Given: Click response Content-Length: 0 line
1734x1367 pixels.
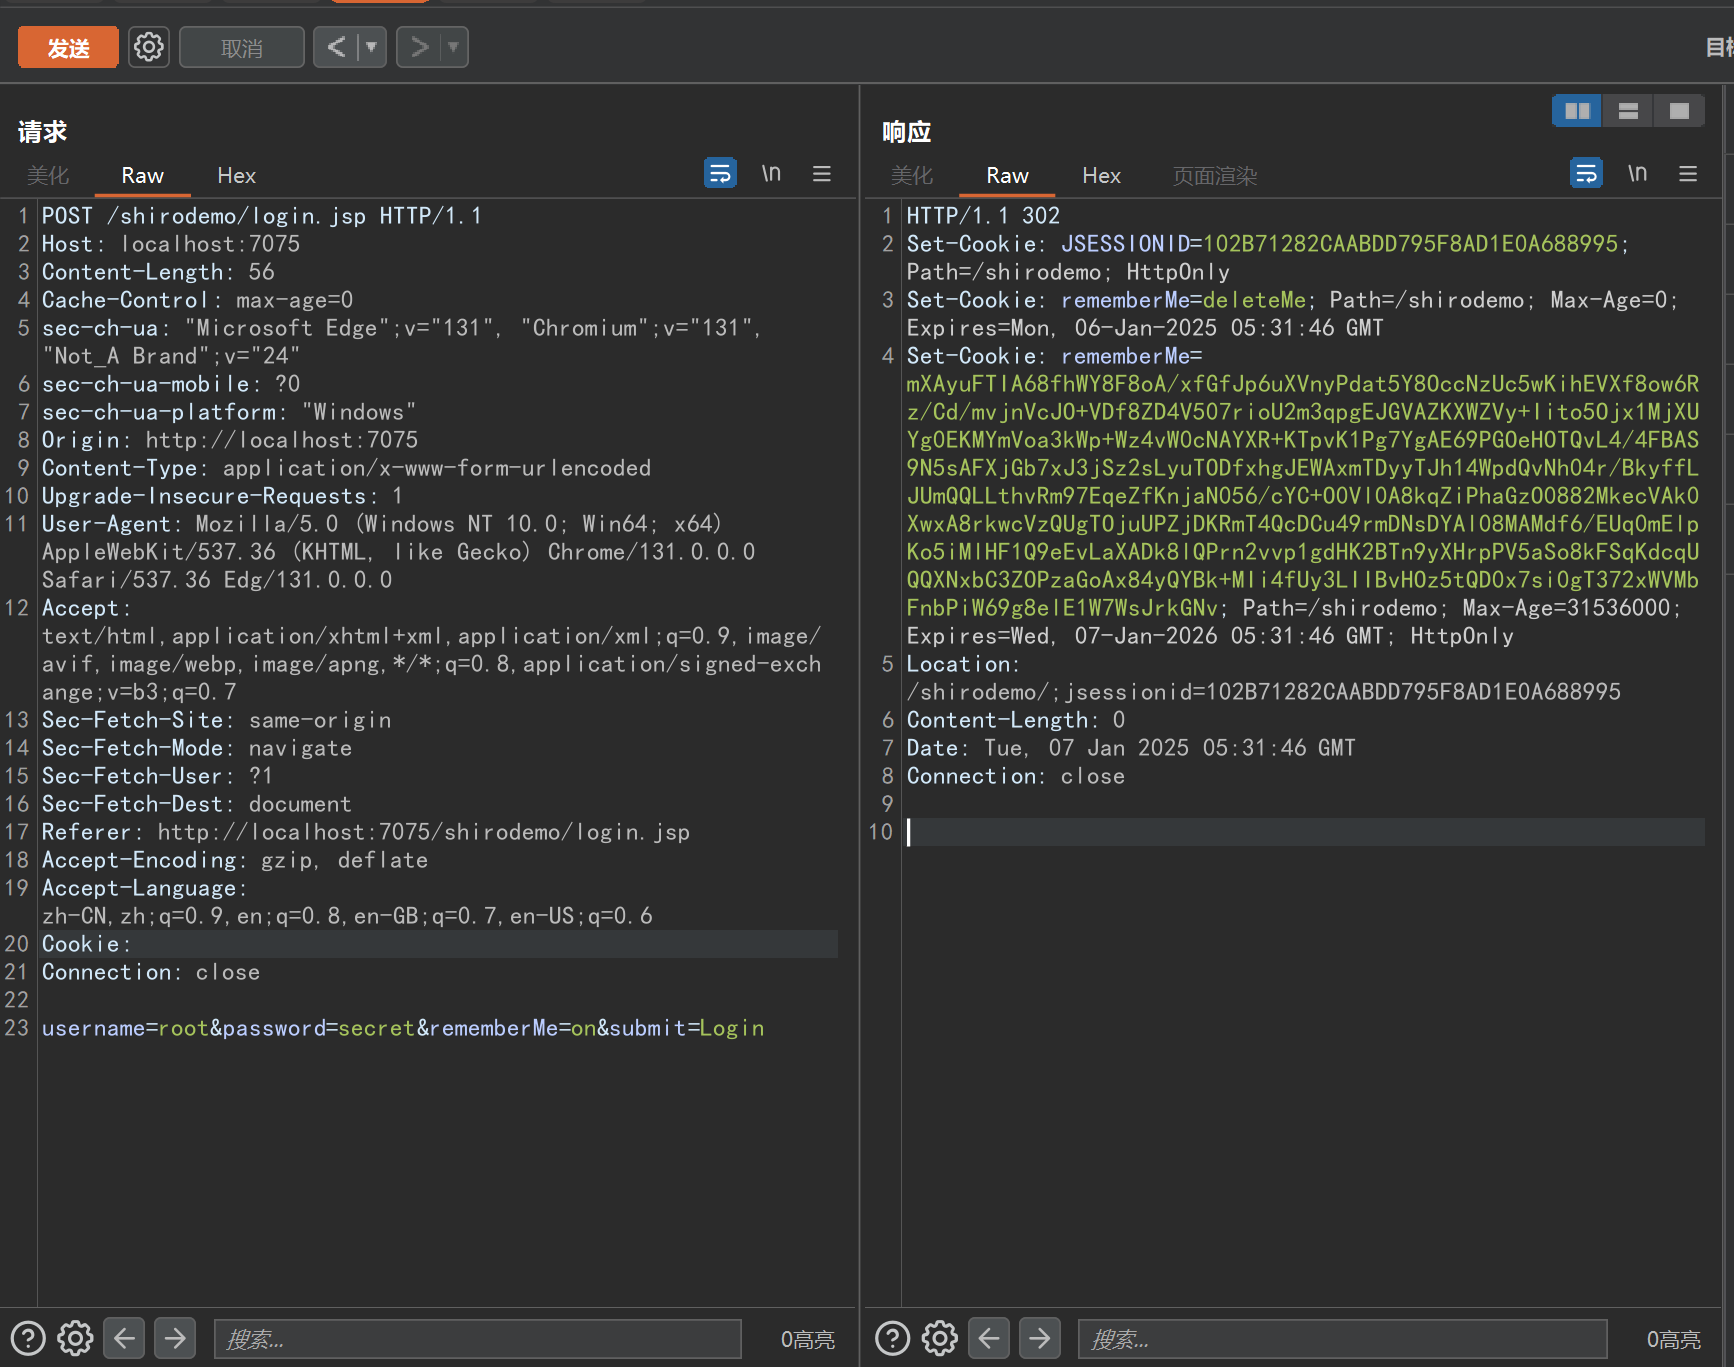Looking at the screenshot, I should (1016, 720).
